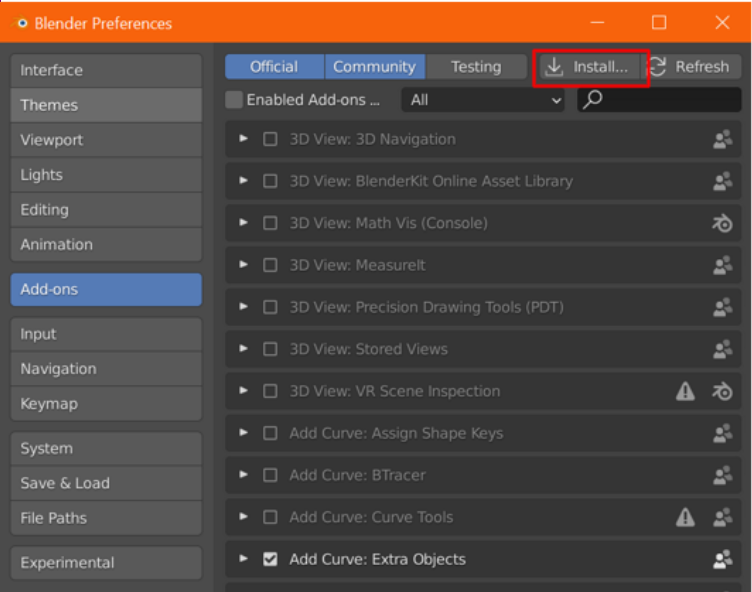This screenshot has height=592, width=752.
Task: Click the Install... button
Action: 590,67
